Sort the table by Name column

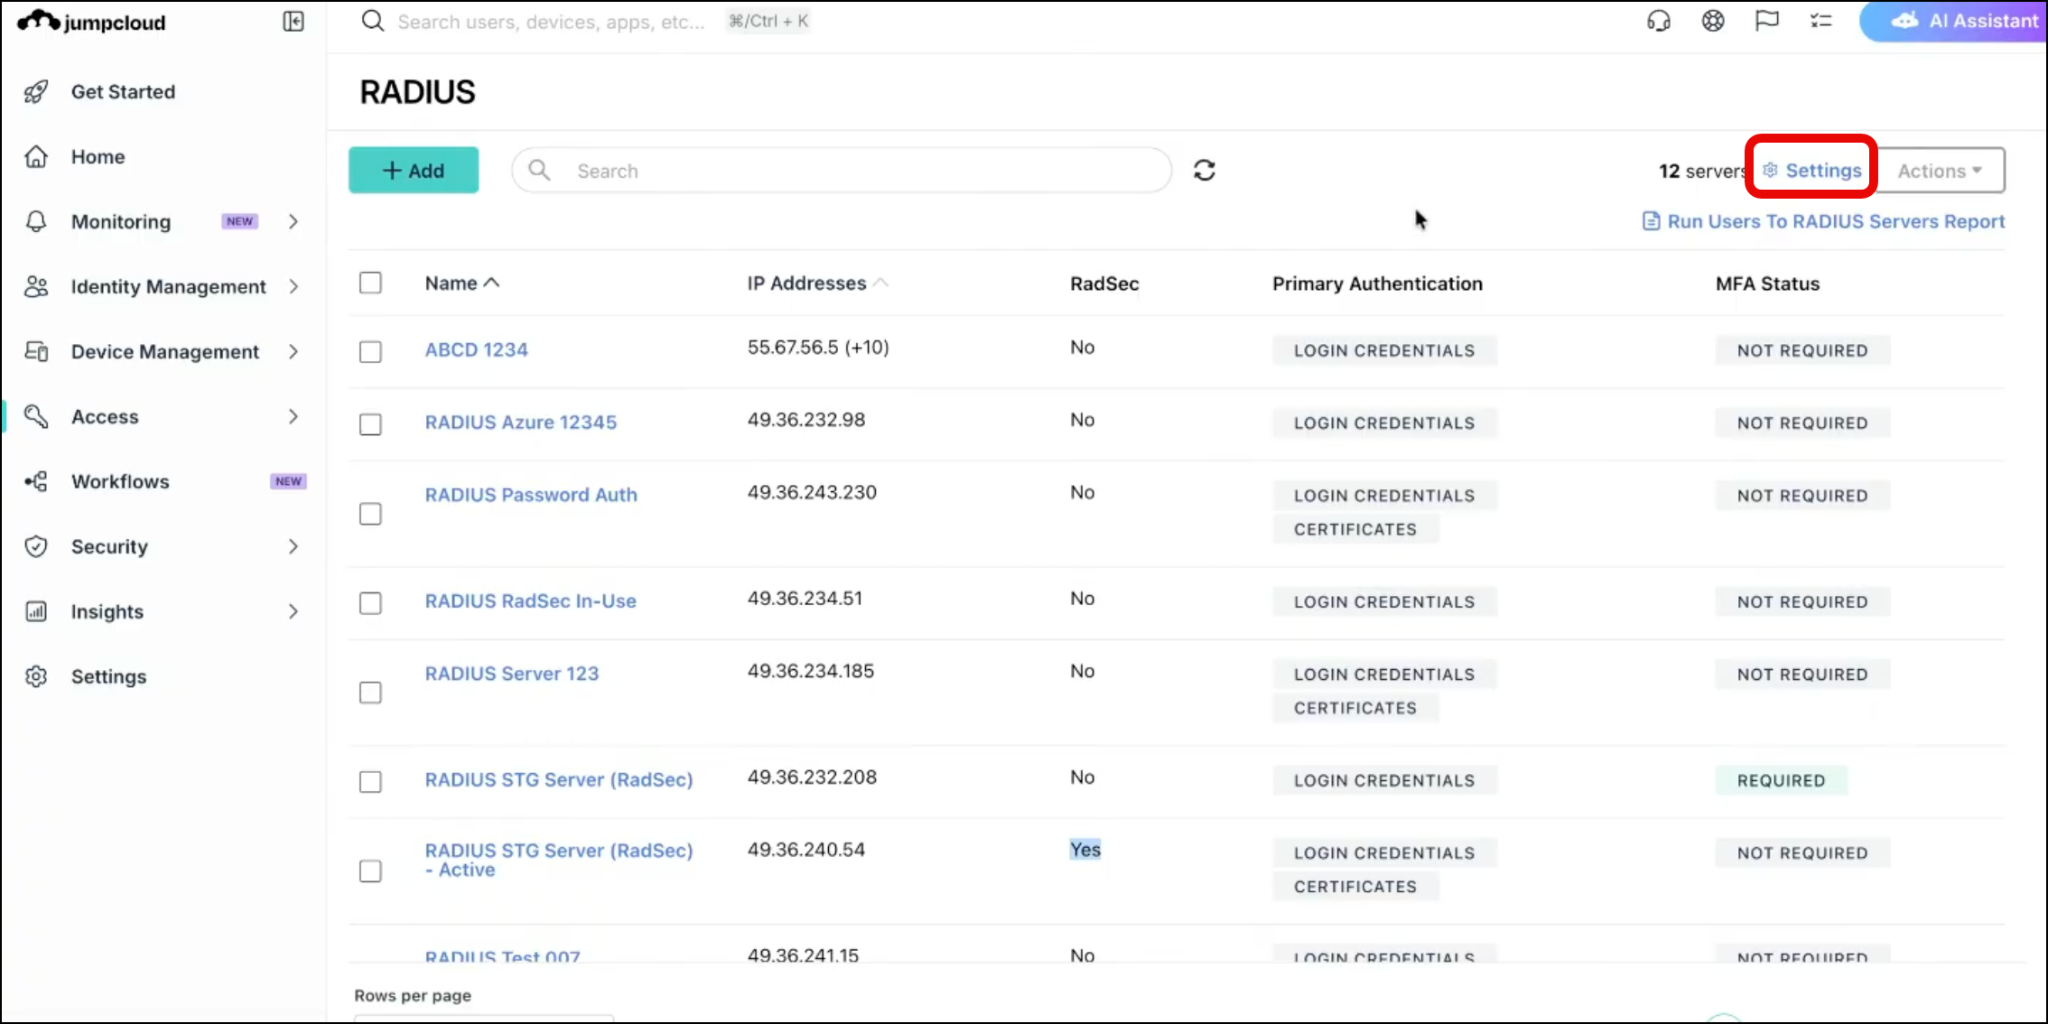[461, 283]
